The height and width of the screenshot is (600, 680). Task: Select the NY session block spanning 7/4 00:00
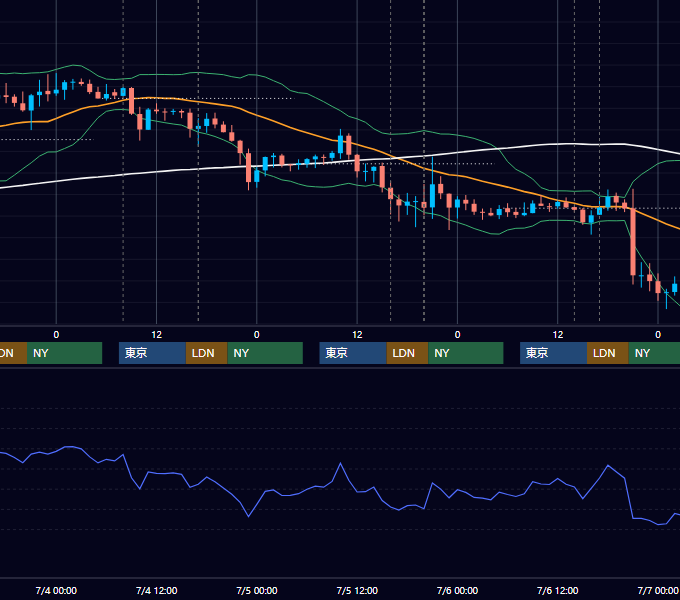64,353
